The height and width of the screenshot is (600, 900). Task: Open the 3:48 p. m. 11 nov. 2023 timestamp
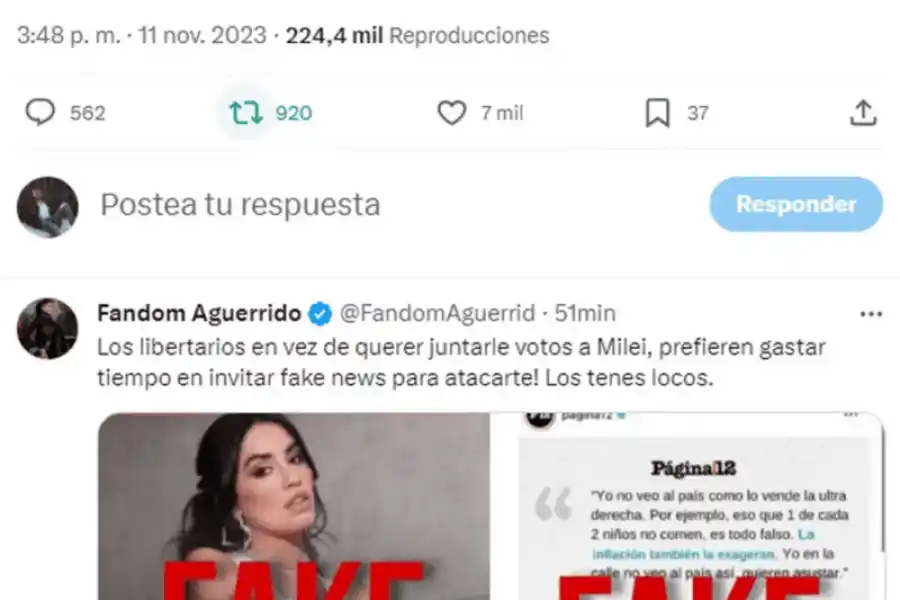coord(142,36)
